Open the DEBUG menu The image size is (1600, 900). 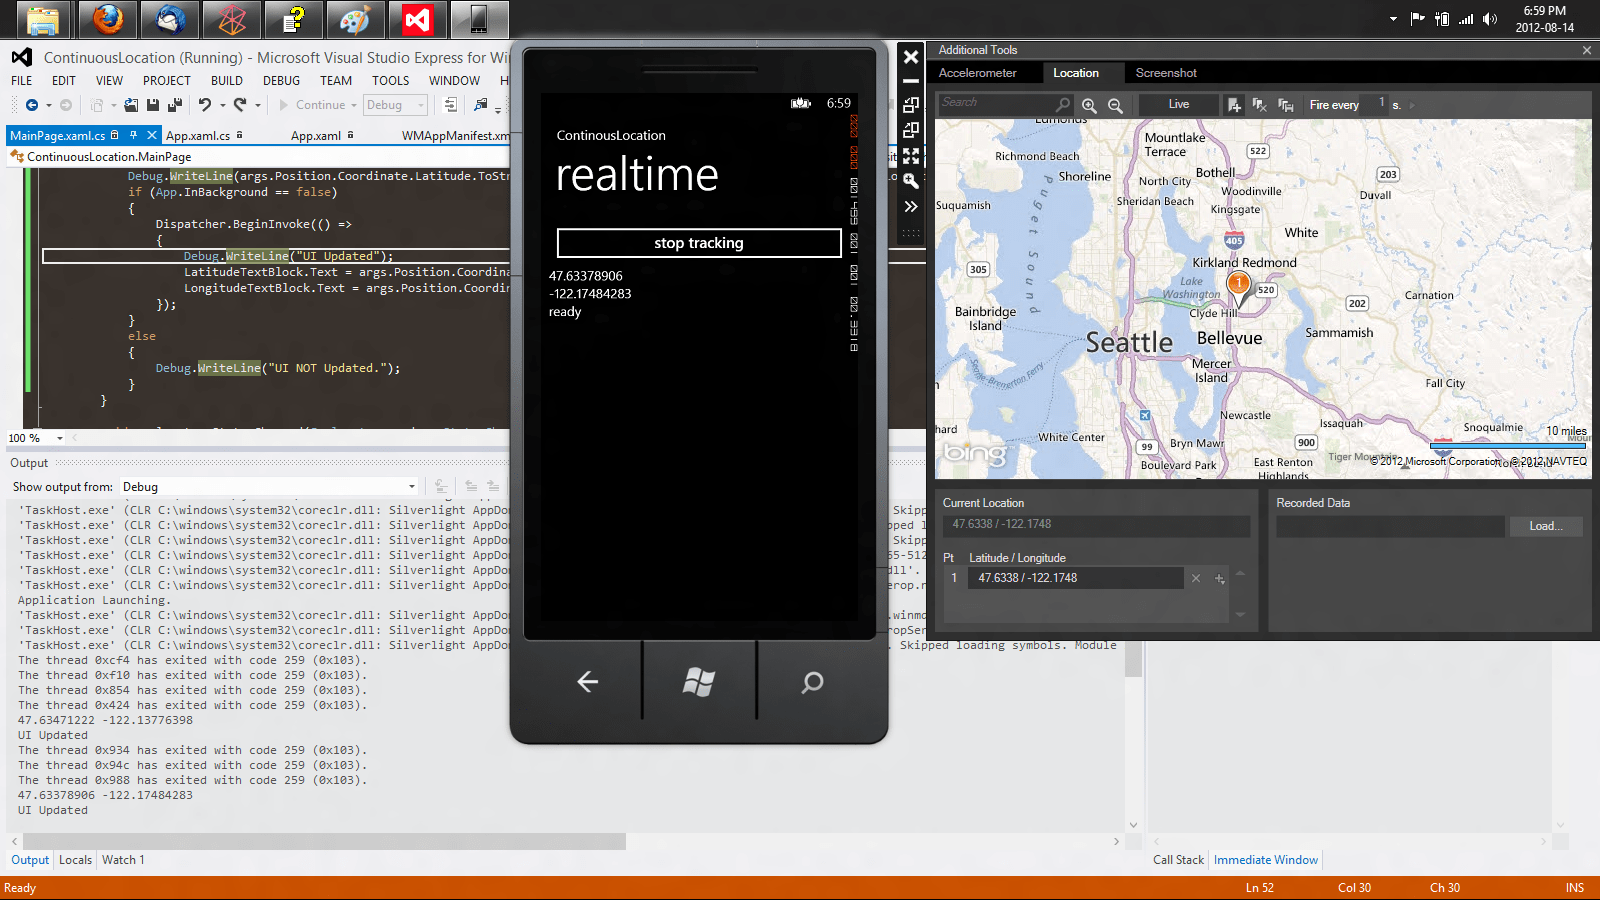281,81
